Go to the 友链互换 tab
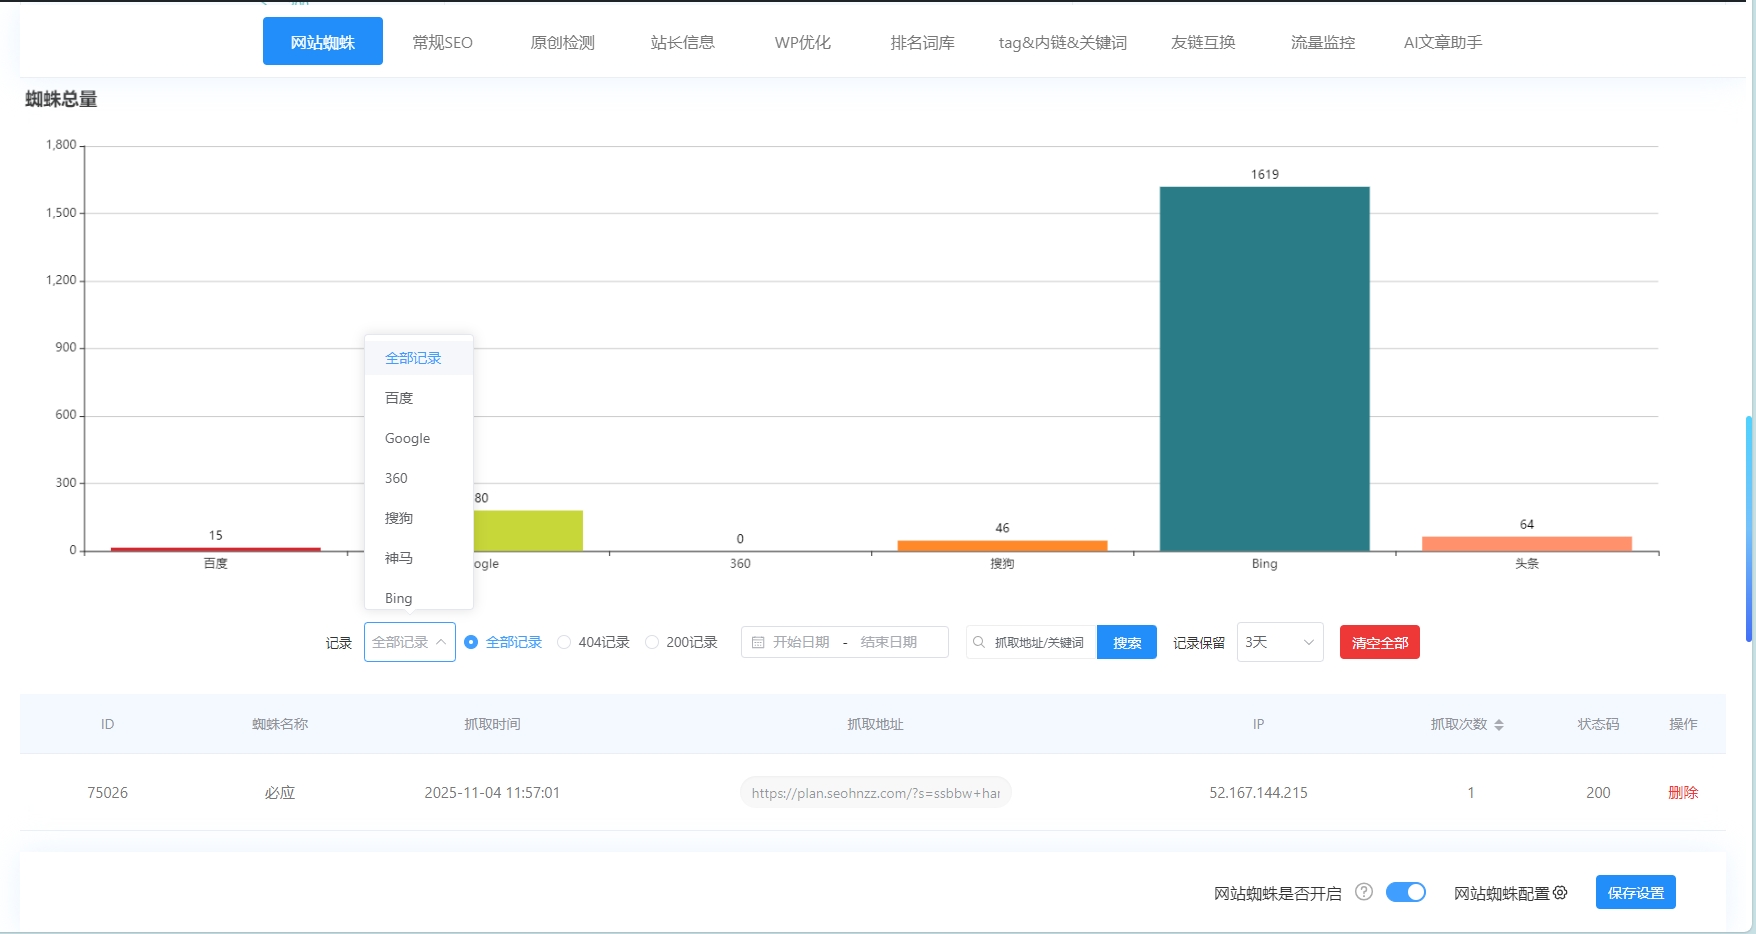The height and width of the screenshot is (934, 1756). coord(1202,42)
